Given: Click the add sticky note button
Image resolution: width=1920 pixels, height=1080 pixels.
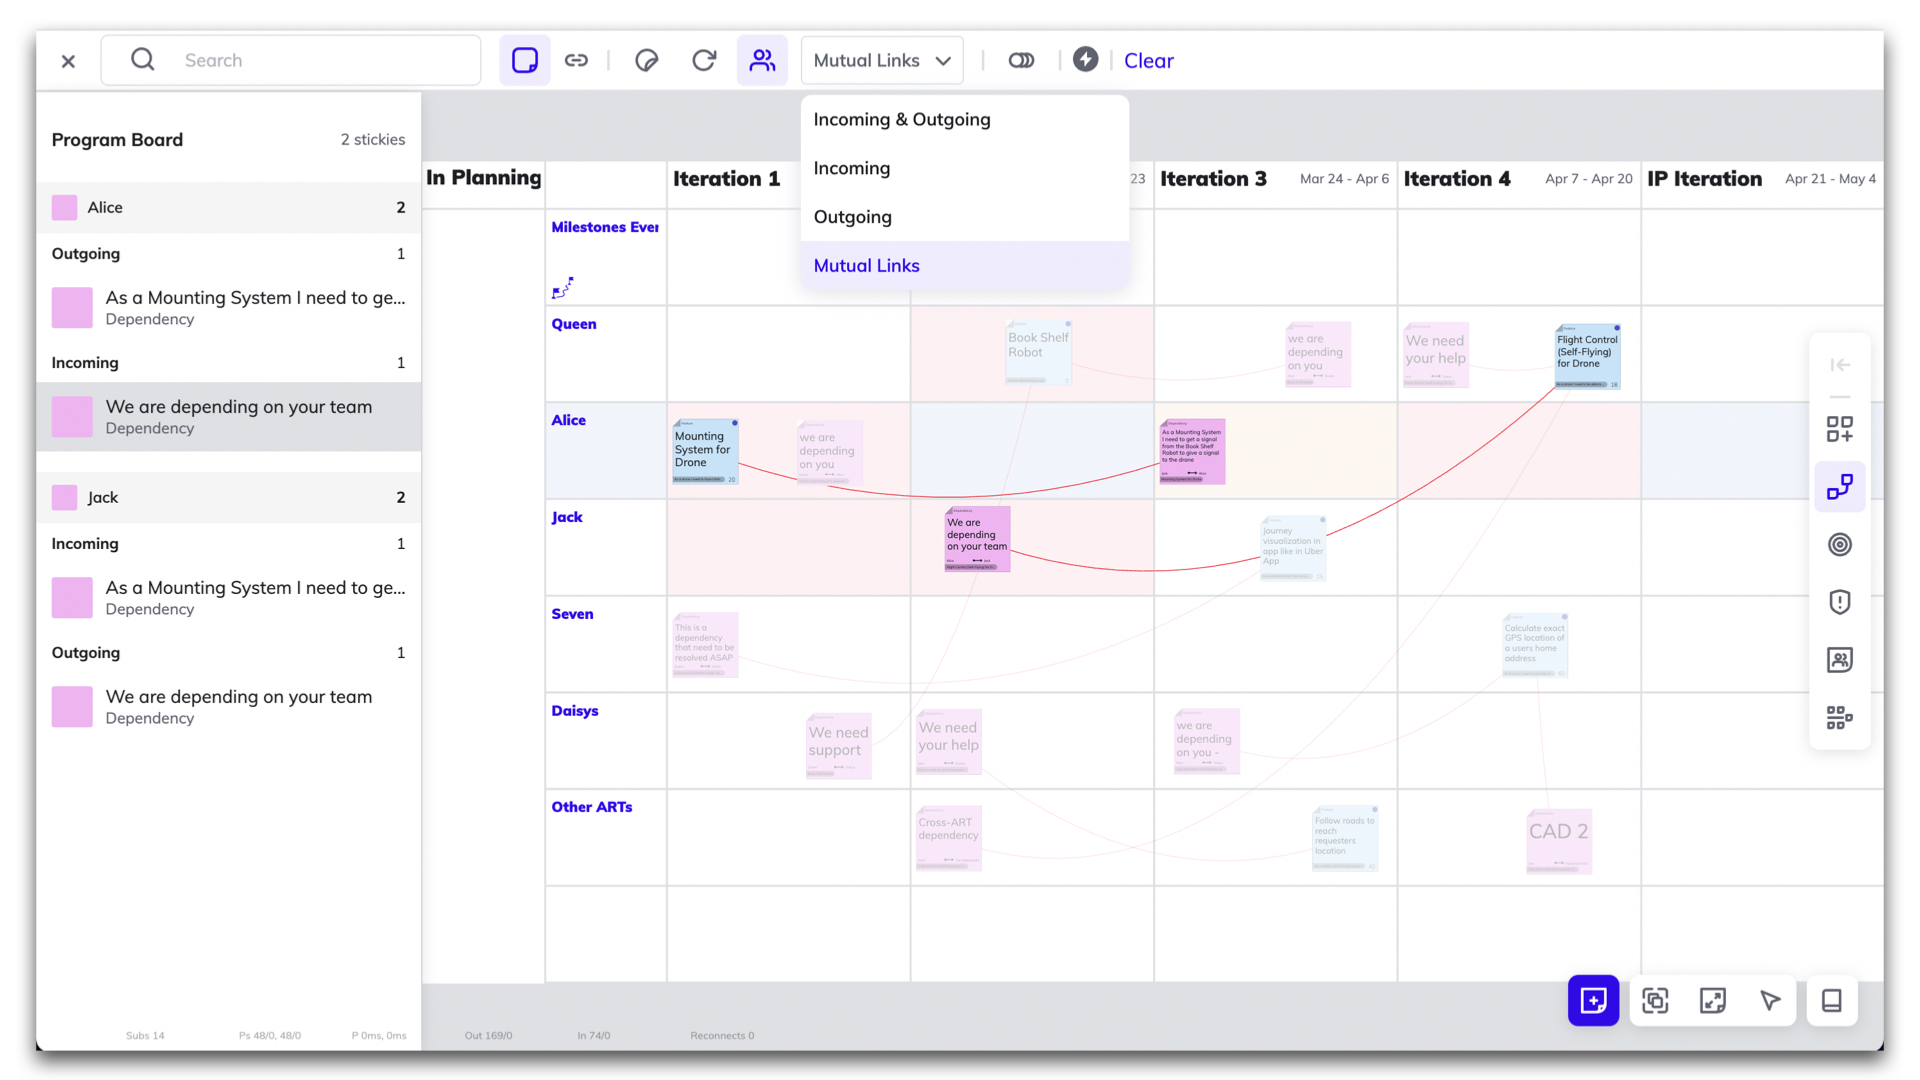Looking at the screenshot, I should (1593, 1000).
